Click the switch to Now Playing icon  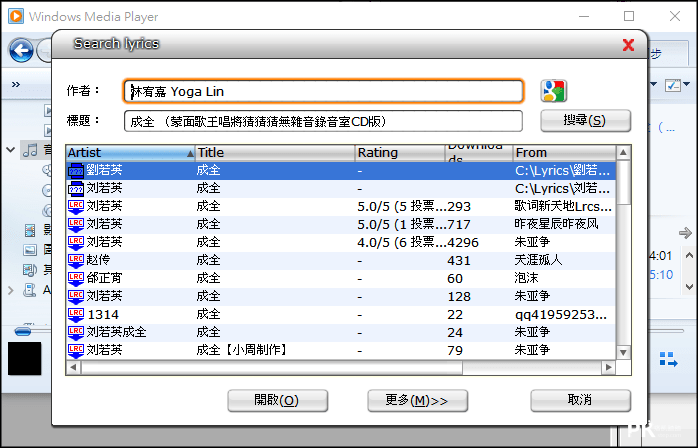click(668, 359)
